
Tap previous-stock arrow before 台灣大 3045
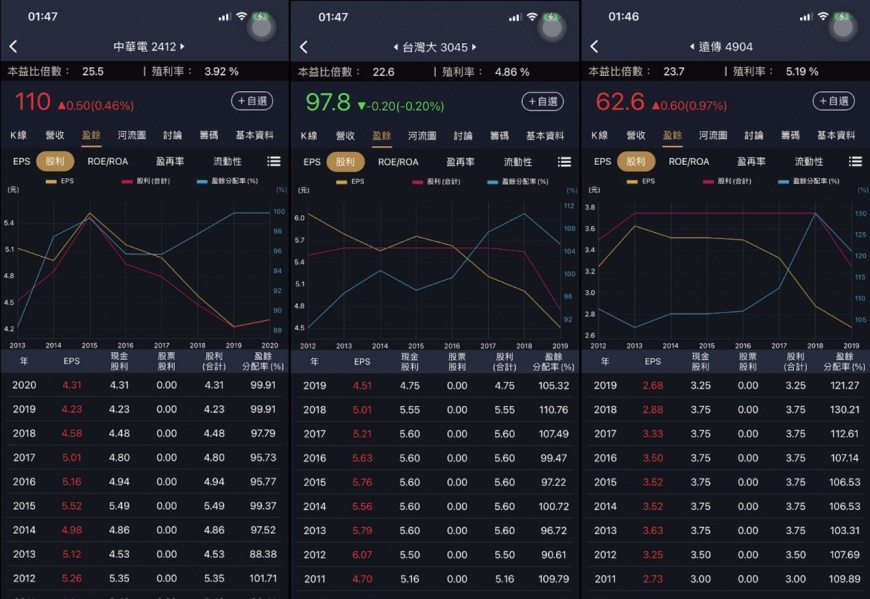[396, 47]
